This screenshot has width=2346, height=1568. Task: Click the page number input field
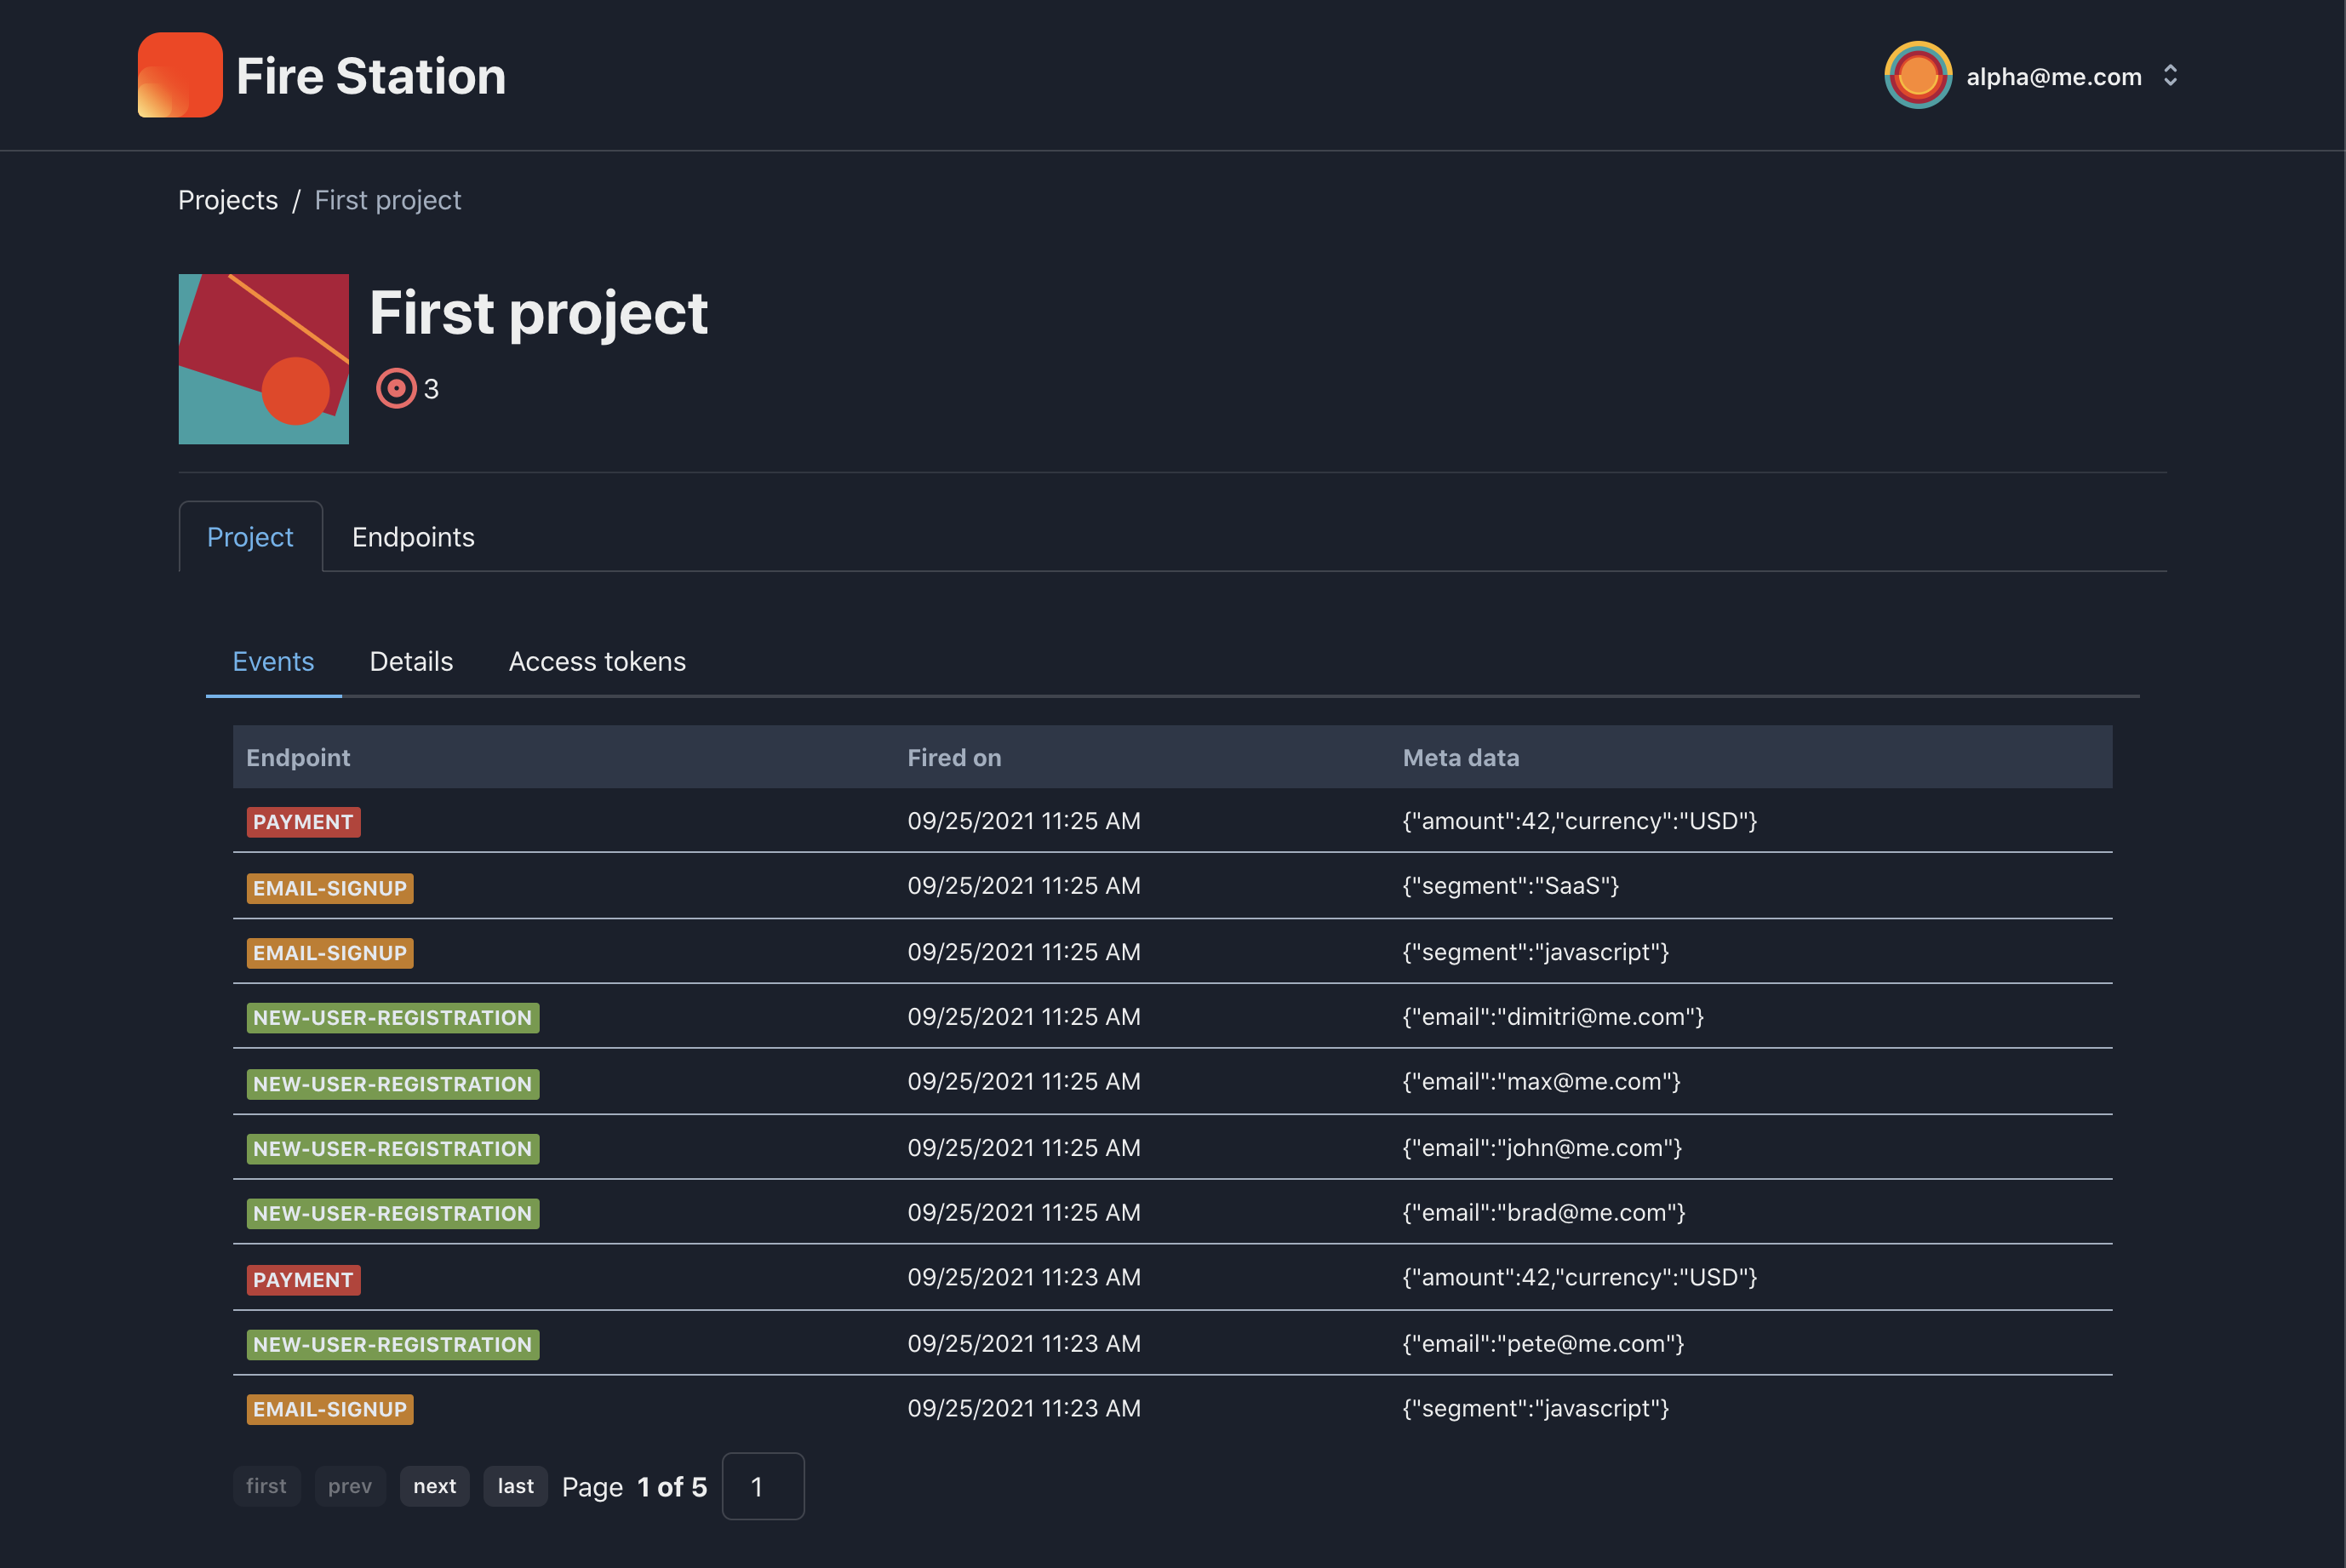(x=762, y=1486)
